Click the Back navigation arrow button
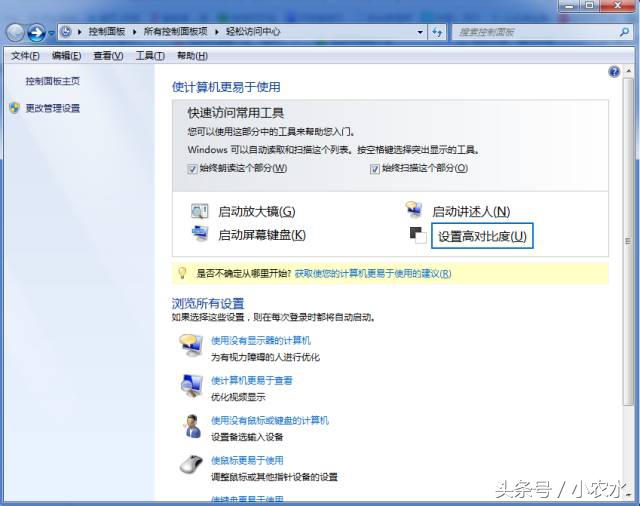 pos(16,33)
